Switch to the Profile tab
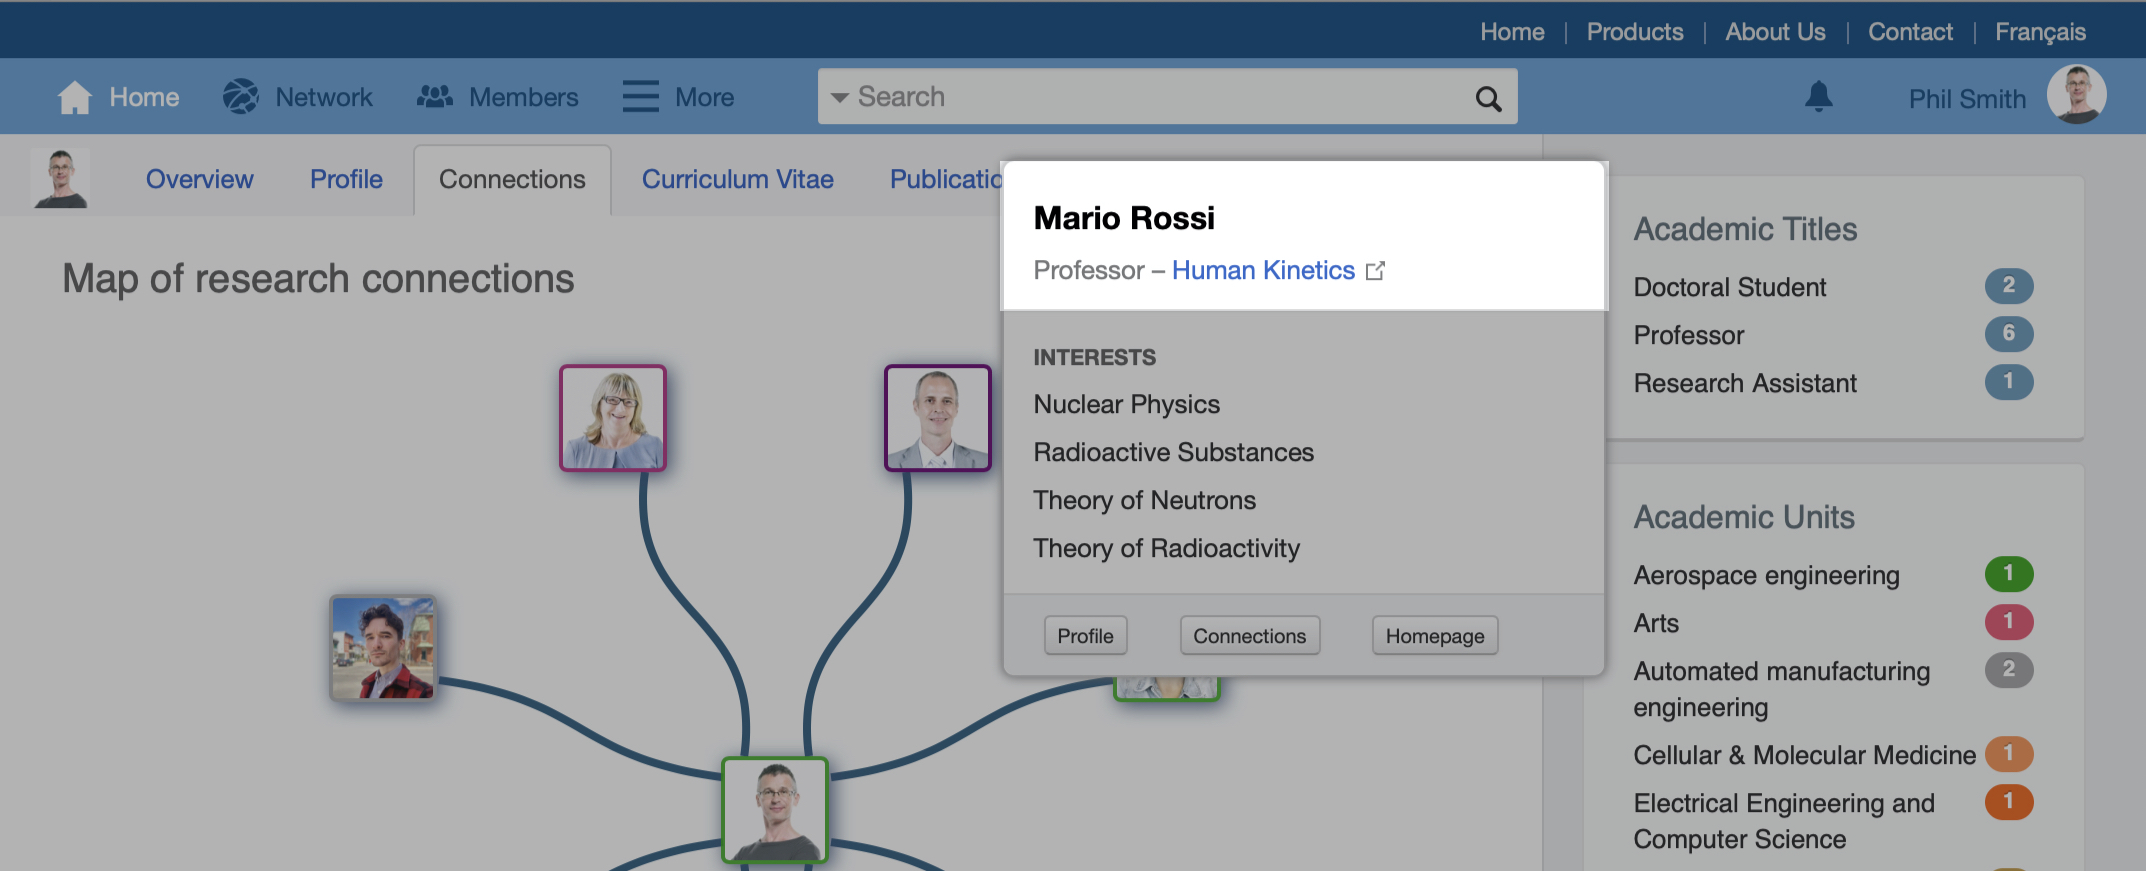This screenshot has height=871, width=2146. pos(346,179)
